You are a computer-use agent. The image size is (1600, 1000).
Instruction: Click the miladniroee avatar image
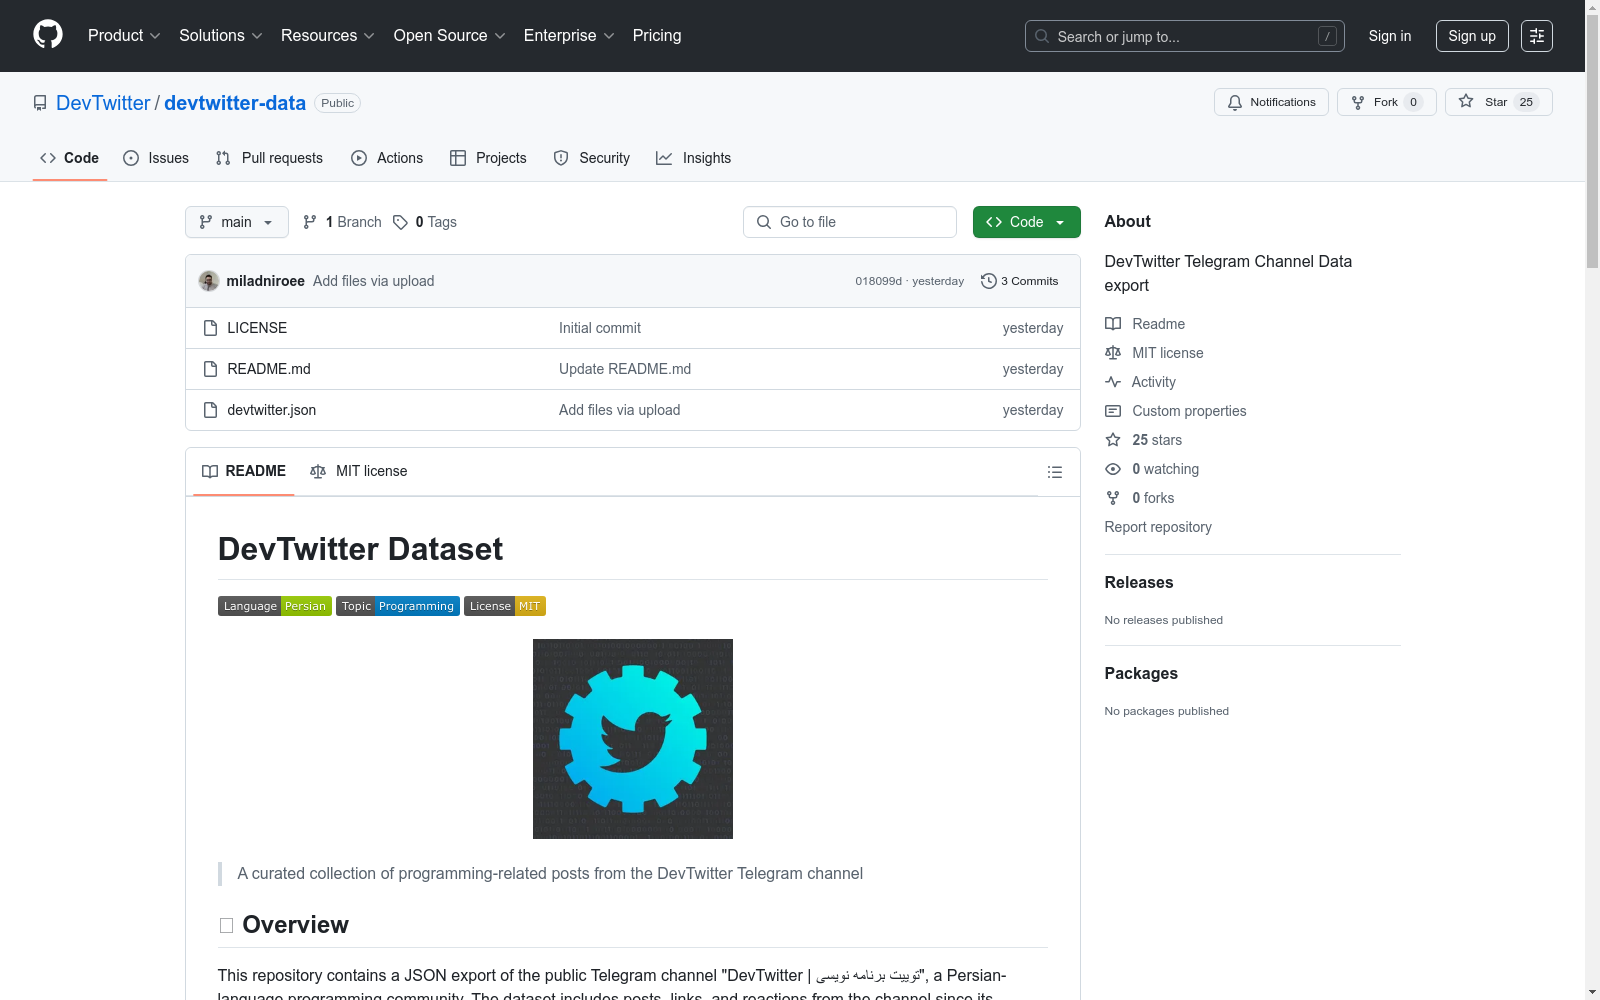point(209,281)
